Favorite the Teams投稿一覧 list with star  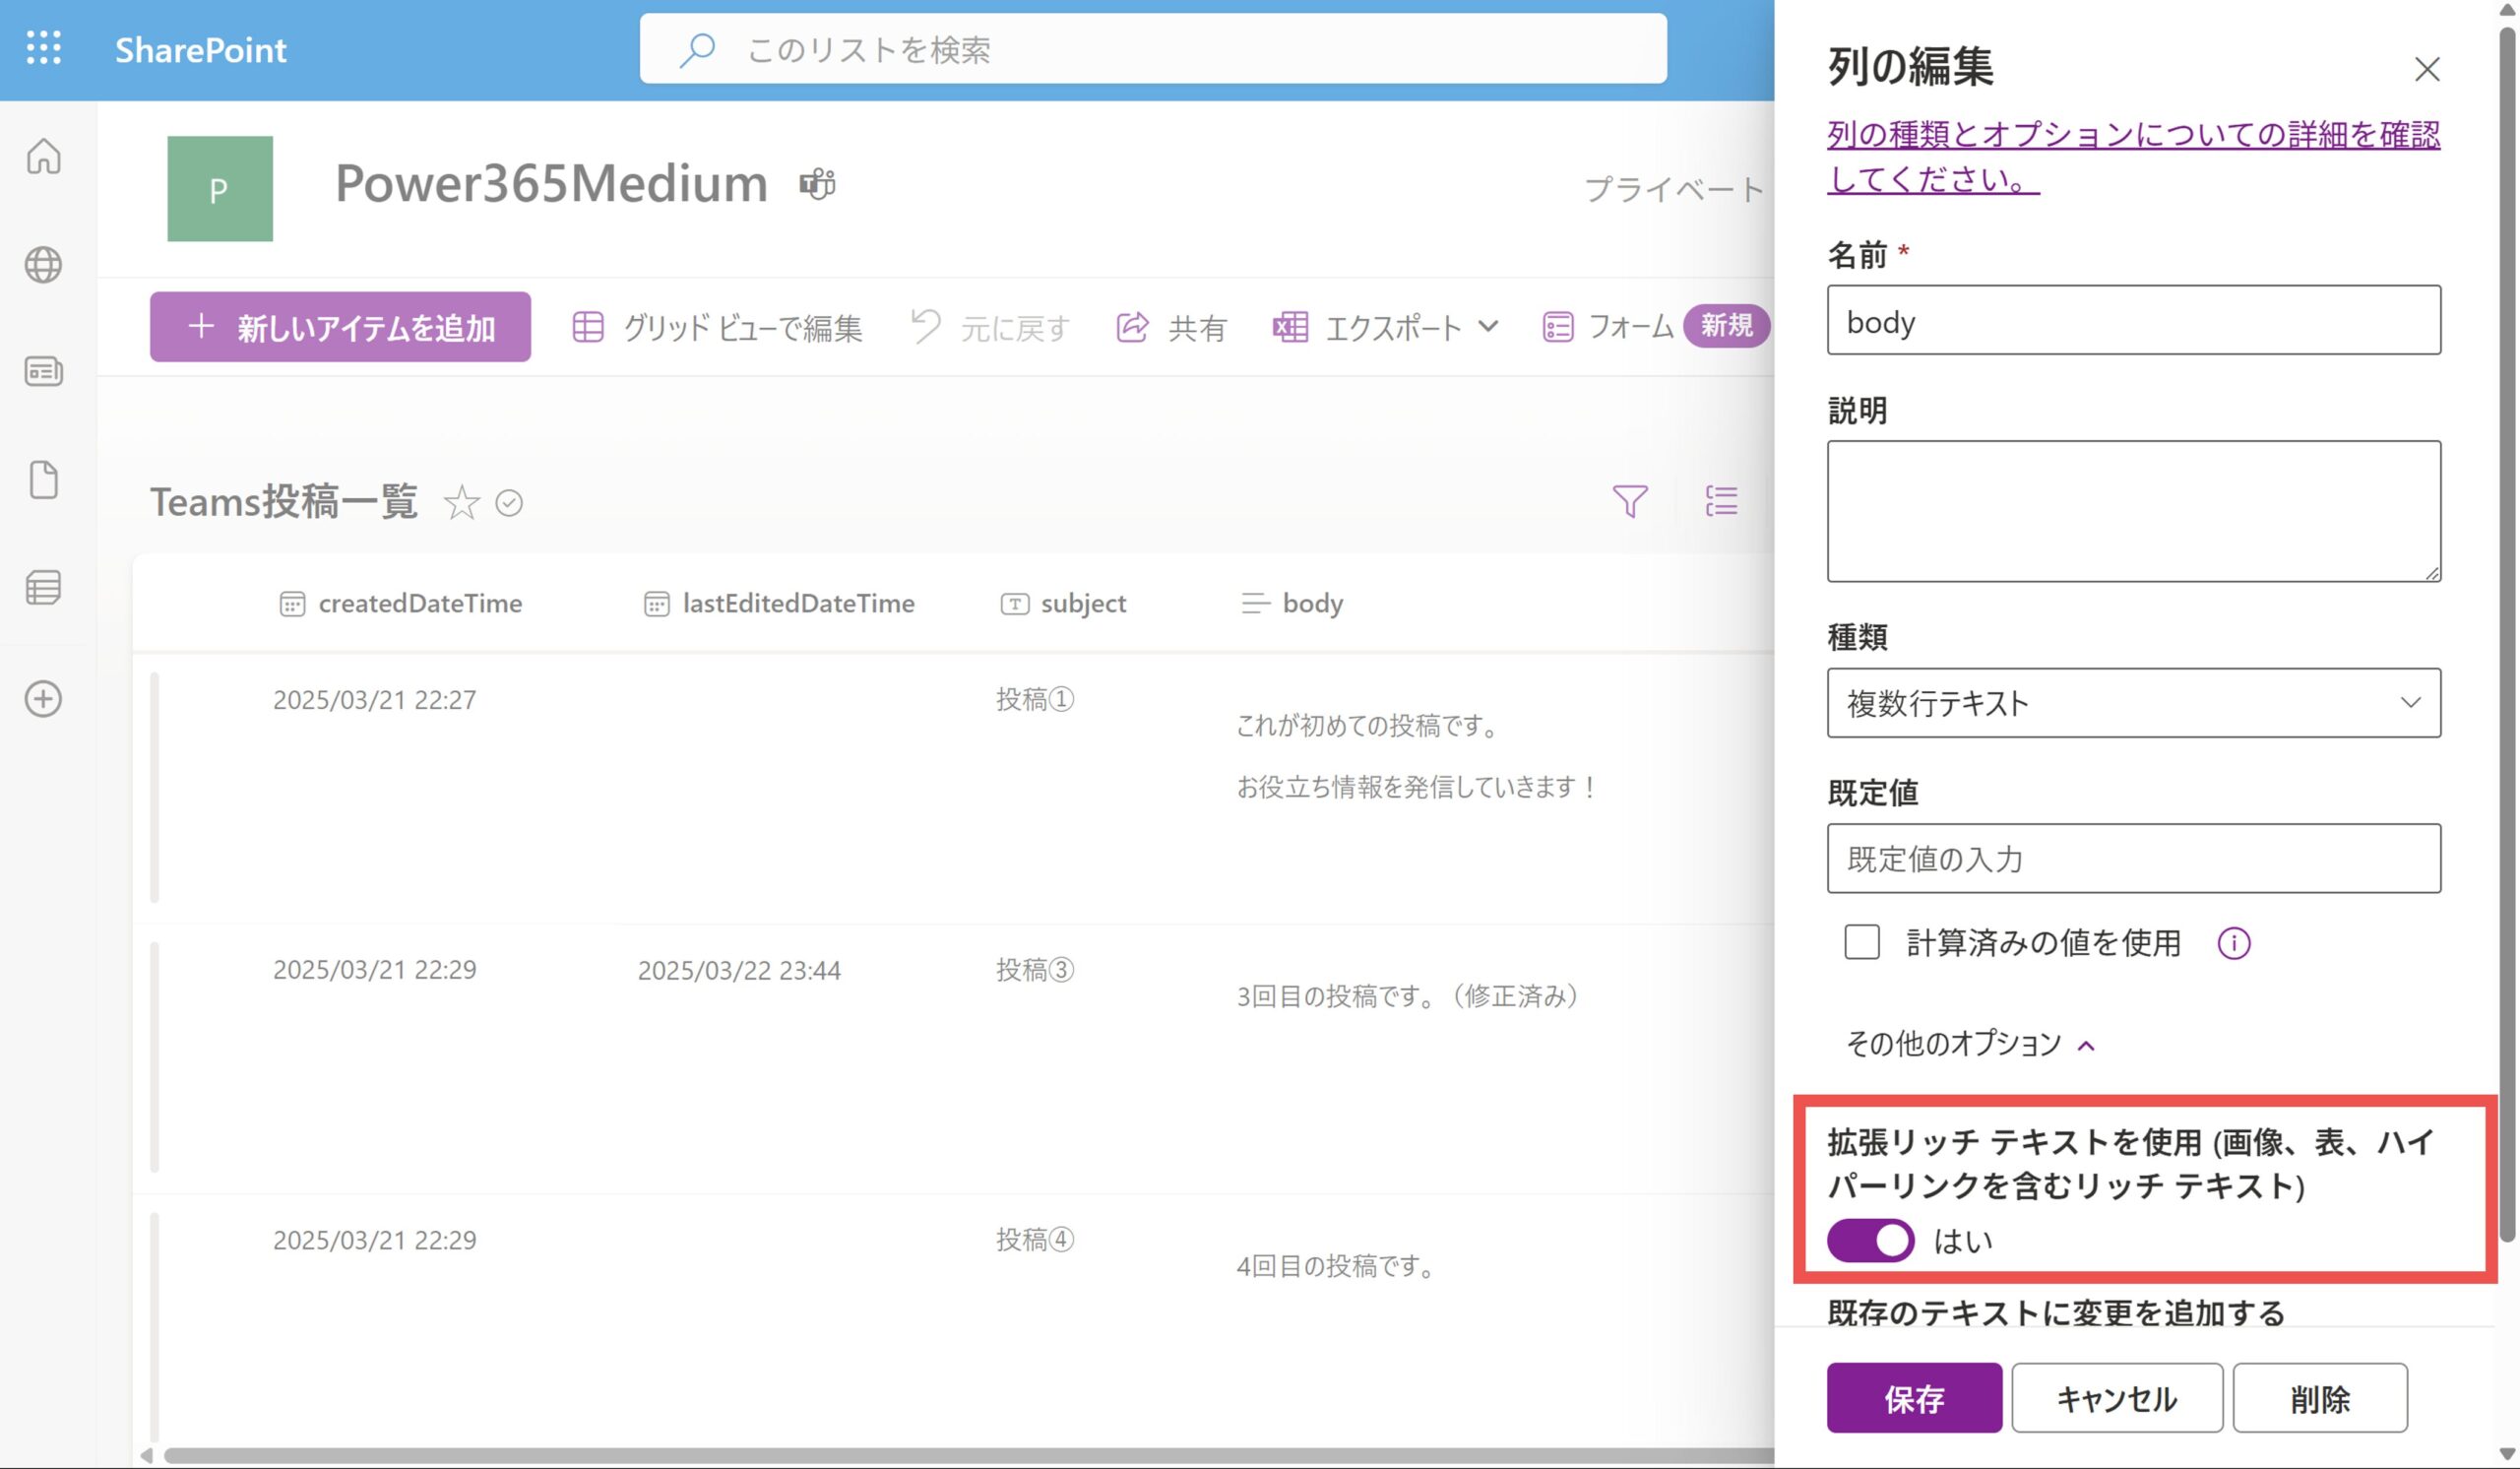(461, 503)
